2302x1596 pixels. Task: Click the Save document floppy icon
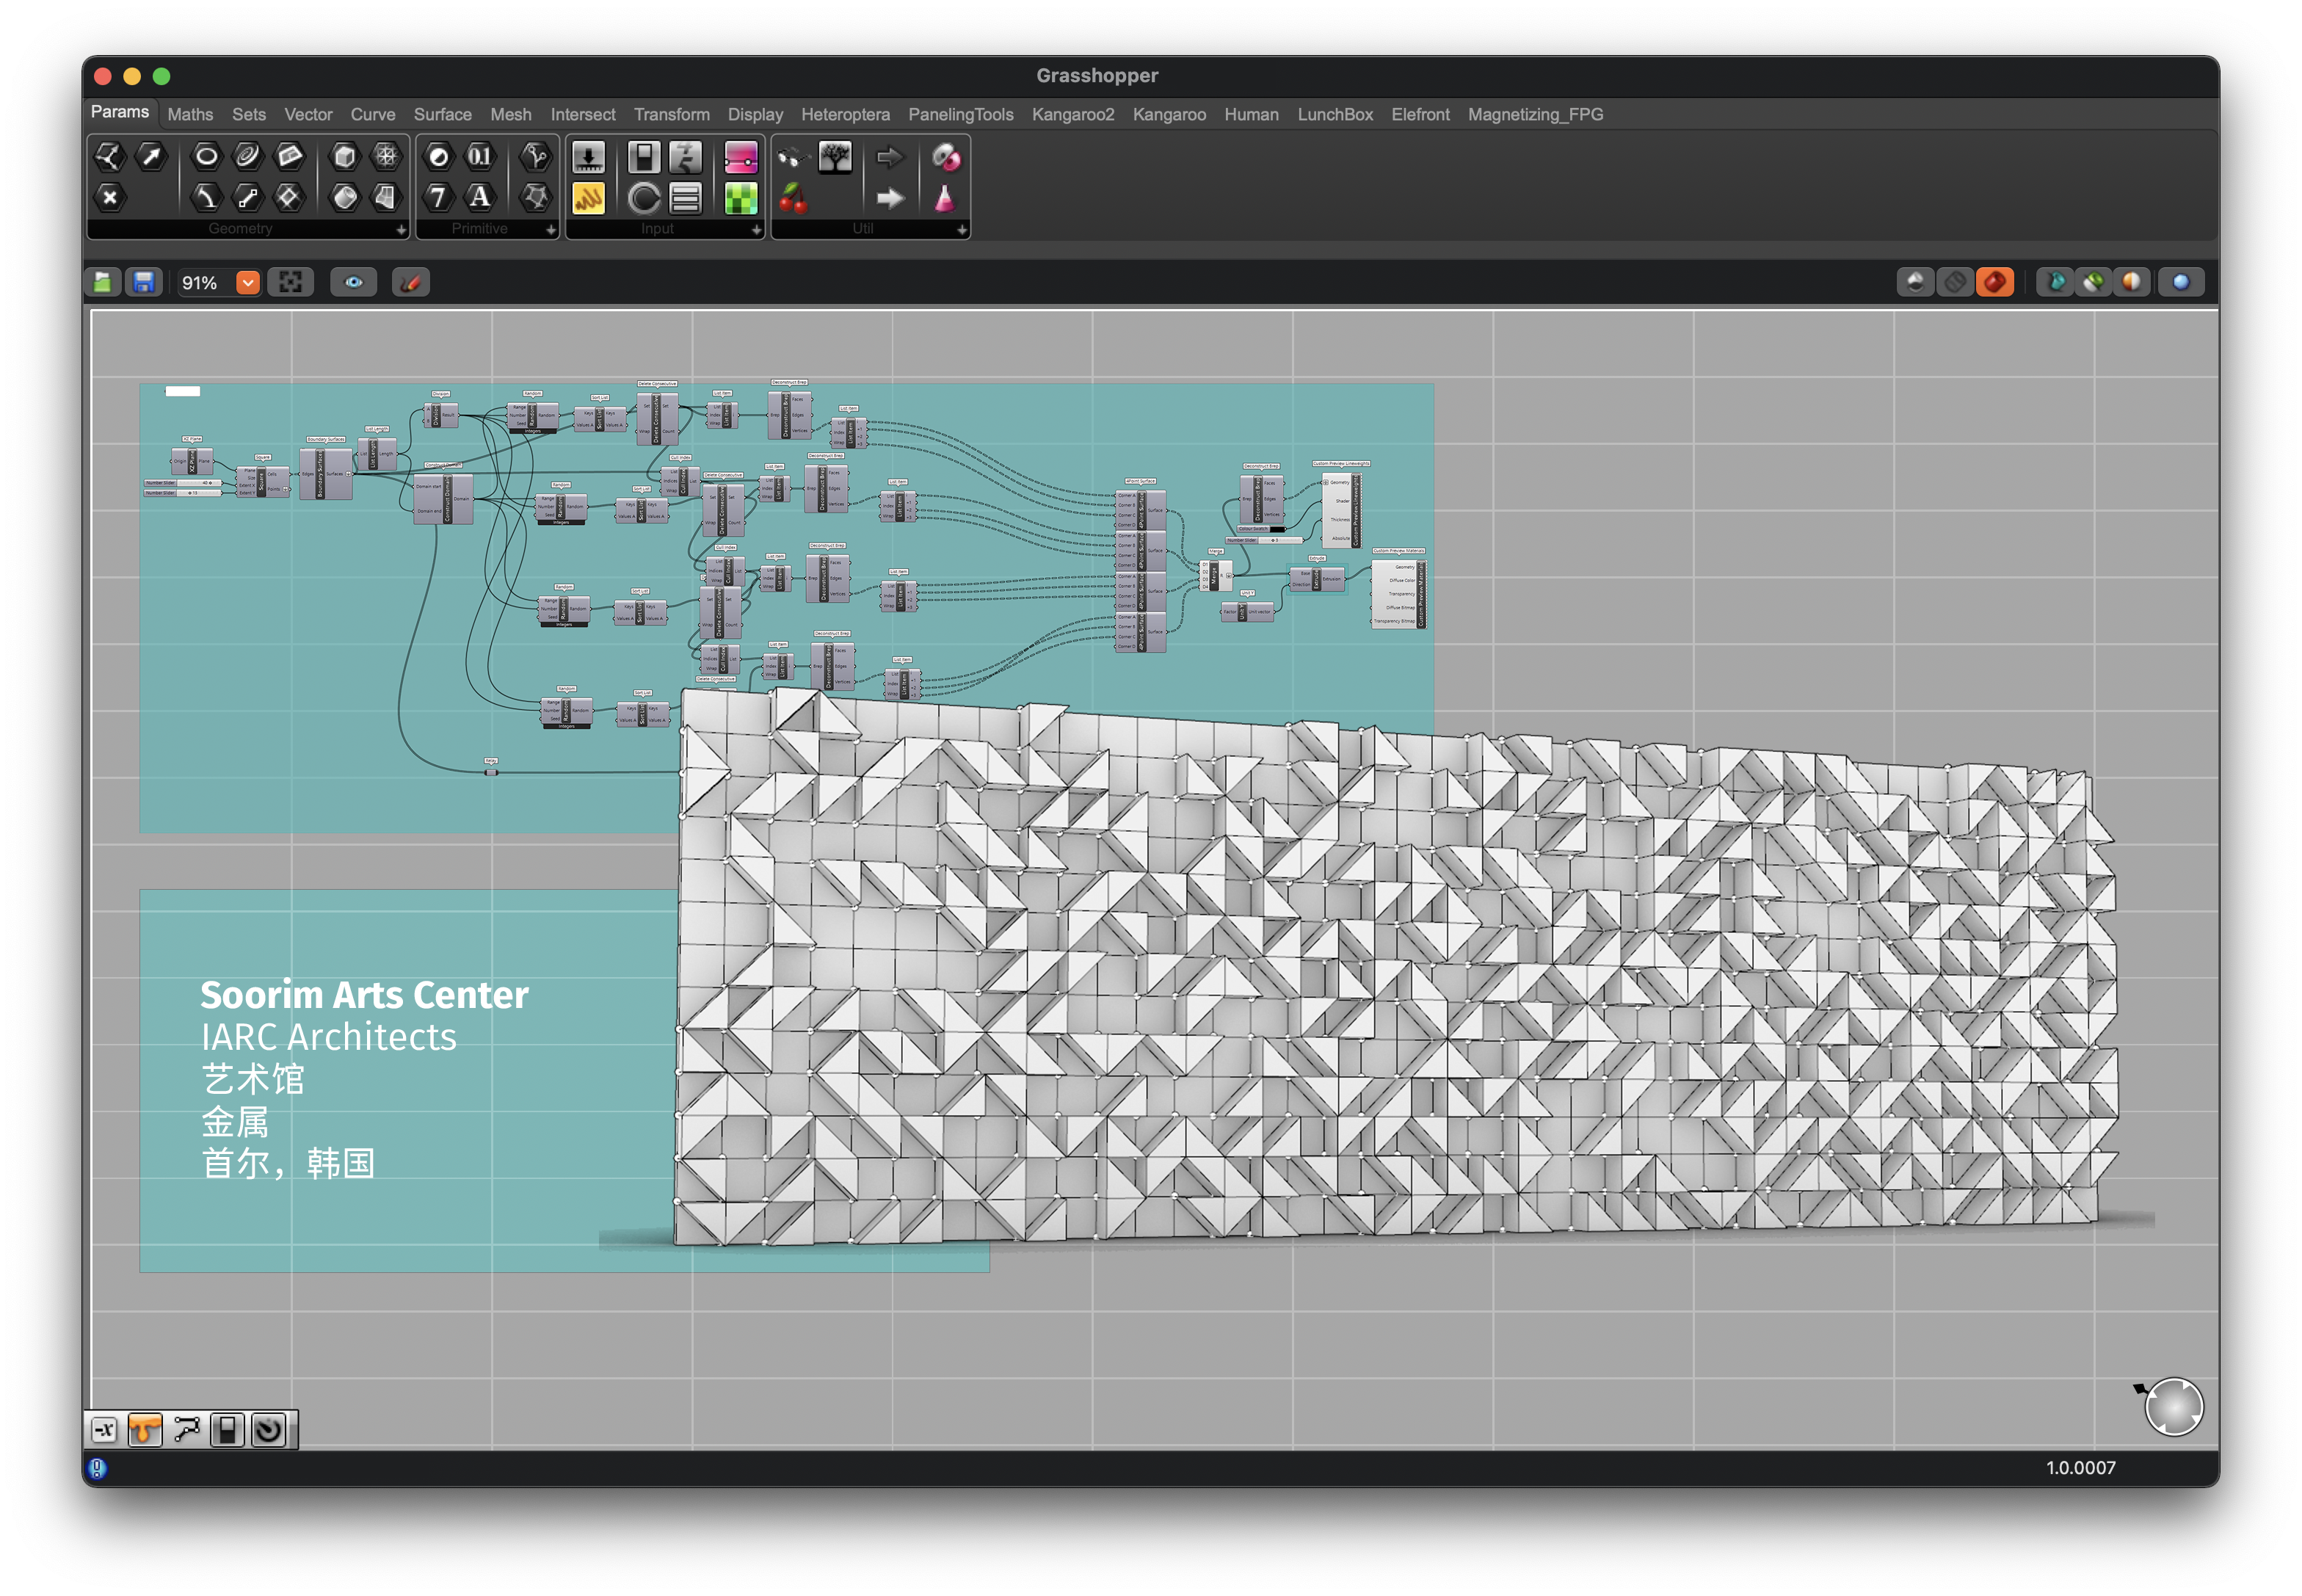pos(144,283)
